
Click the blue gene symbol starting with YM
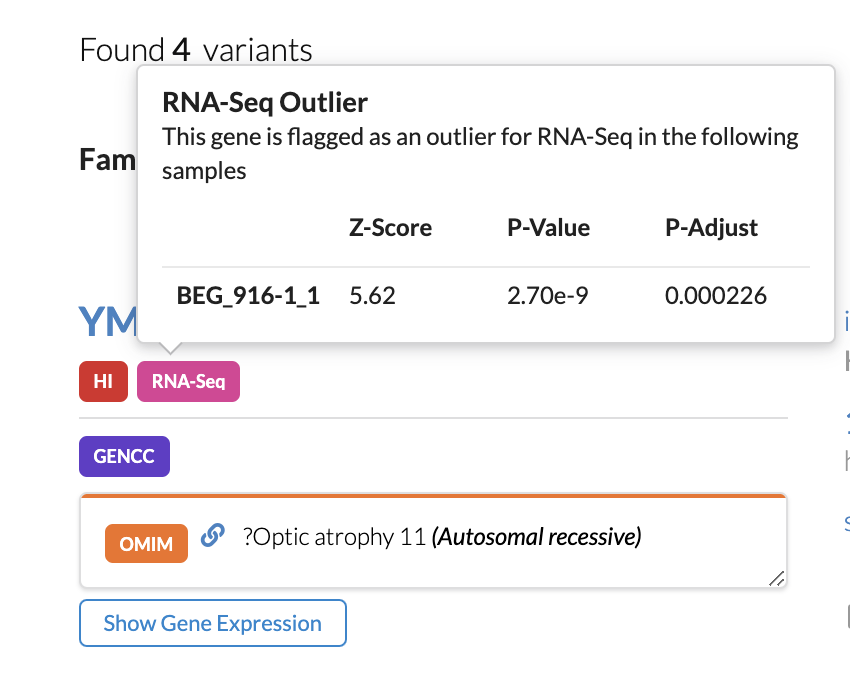109,322
